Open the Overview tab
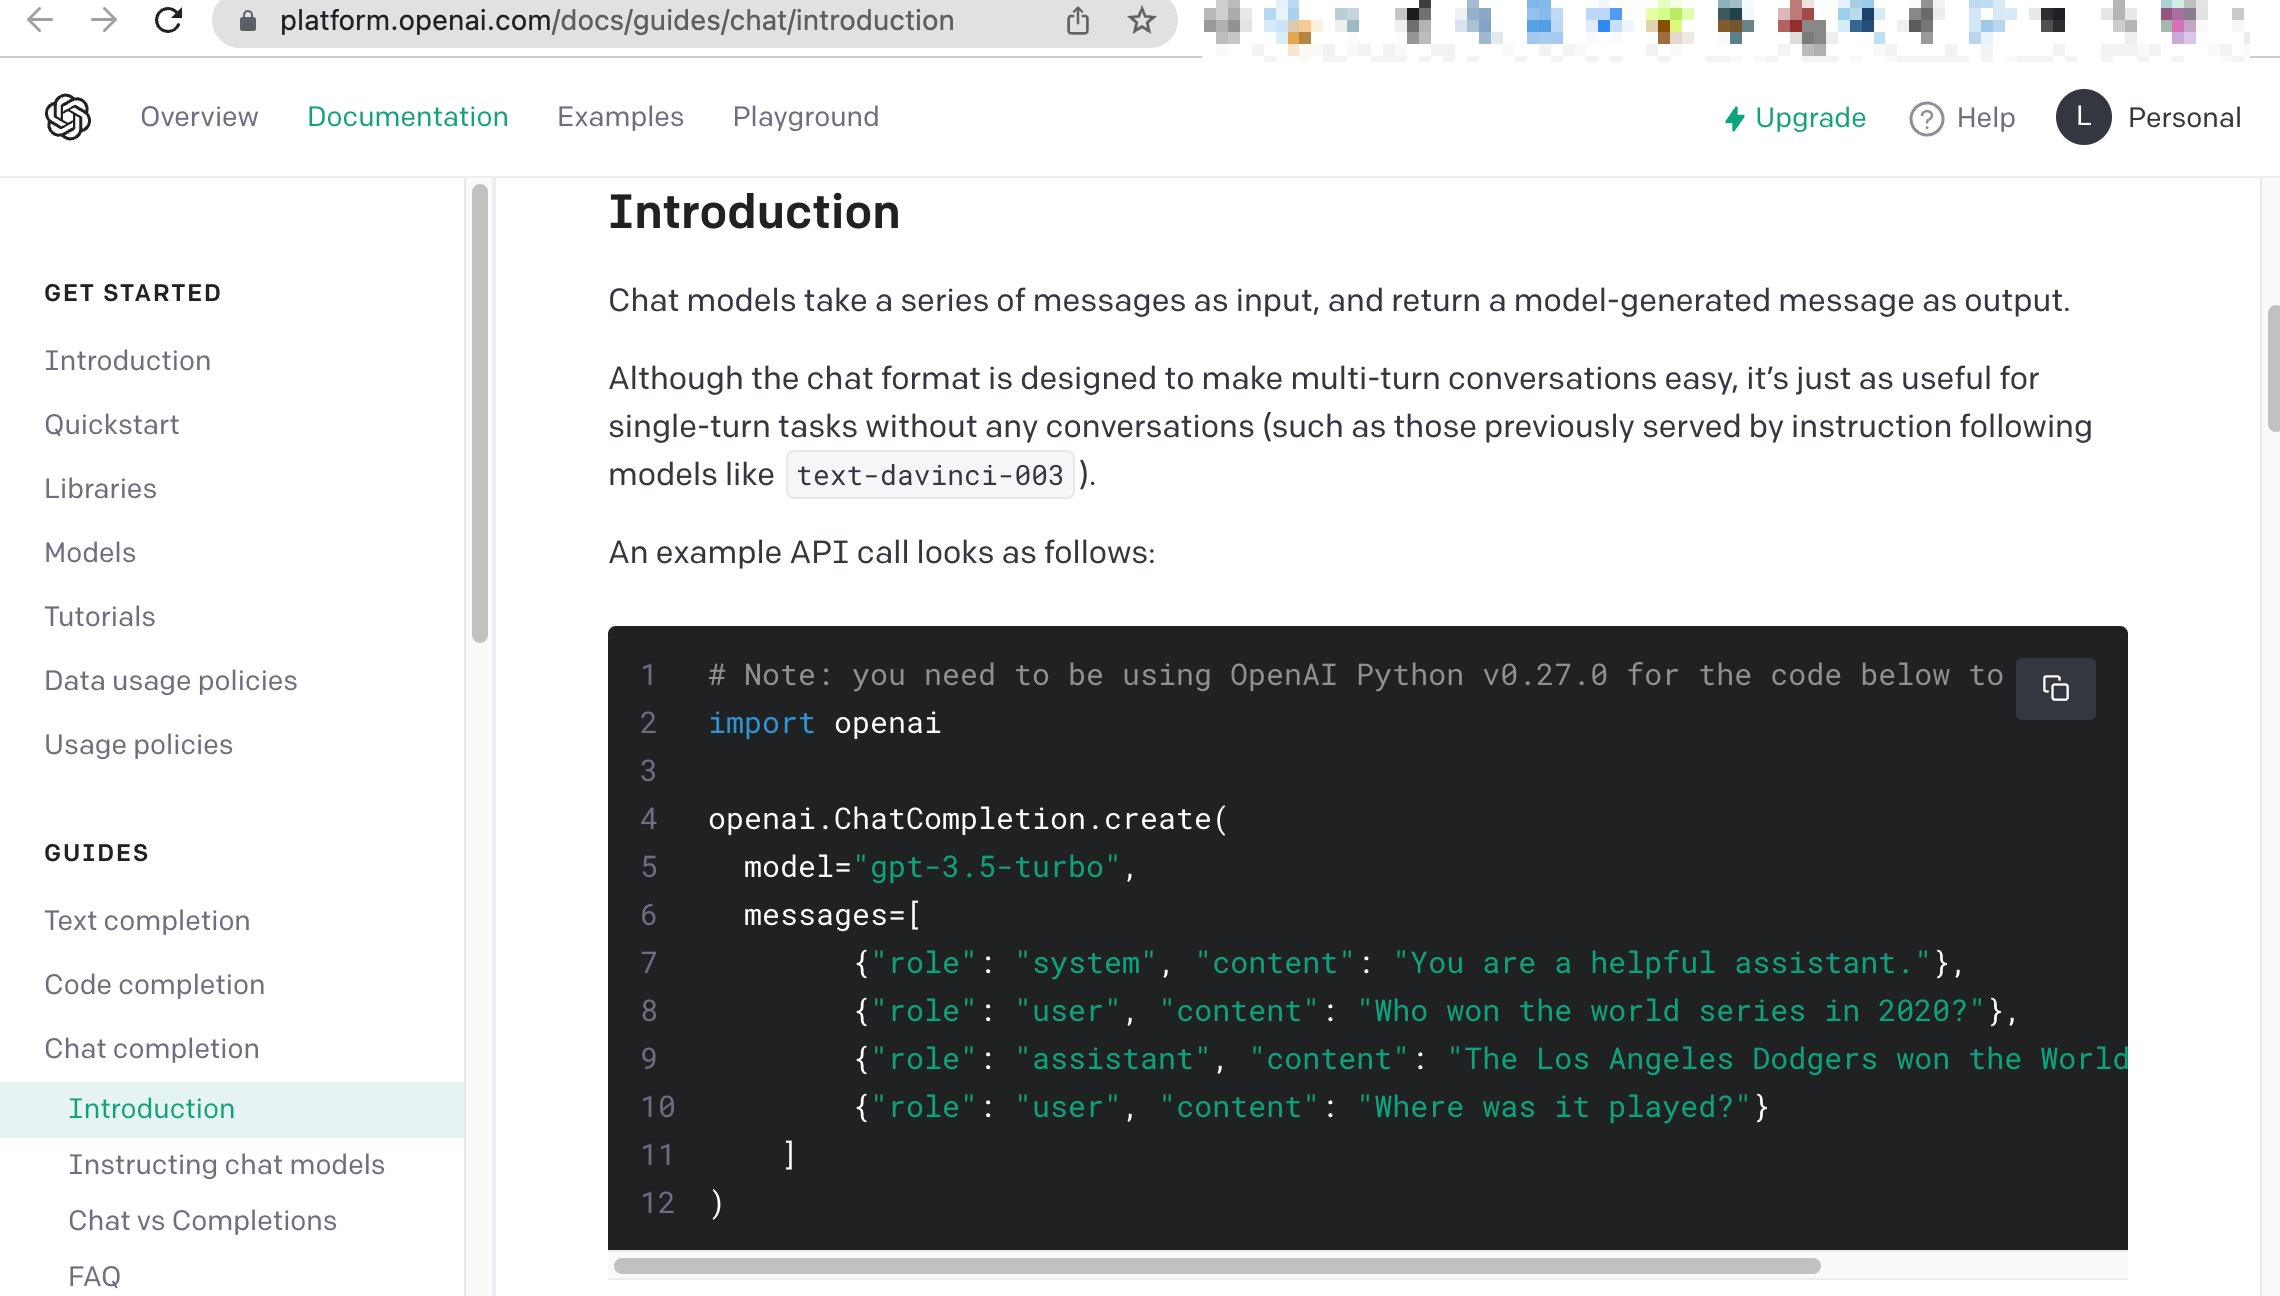The image size is (2280, 1296). (199, 117)
